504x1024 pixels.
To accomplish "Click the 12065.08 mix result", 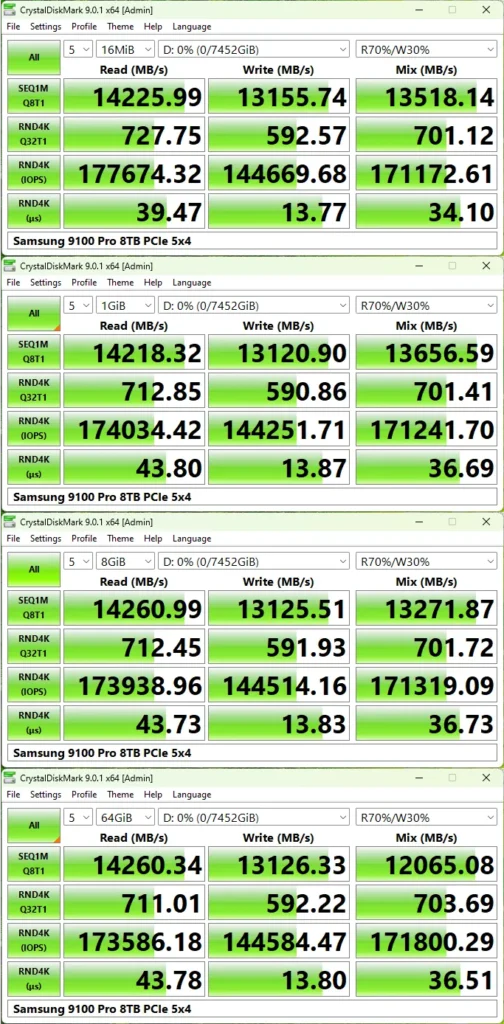I will pos(426,865).
